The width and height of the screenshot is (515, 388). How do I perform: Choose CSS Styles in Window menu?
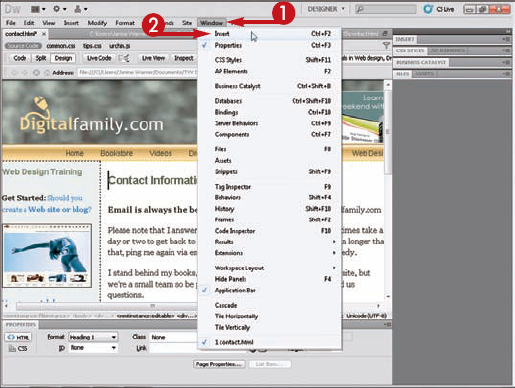click(x=269, y=60)
